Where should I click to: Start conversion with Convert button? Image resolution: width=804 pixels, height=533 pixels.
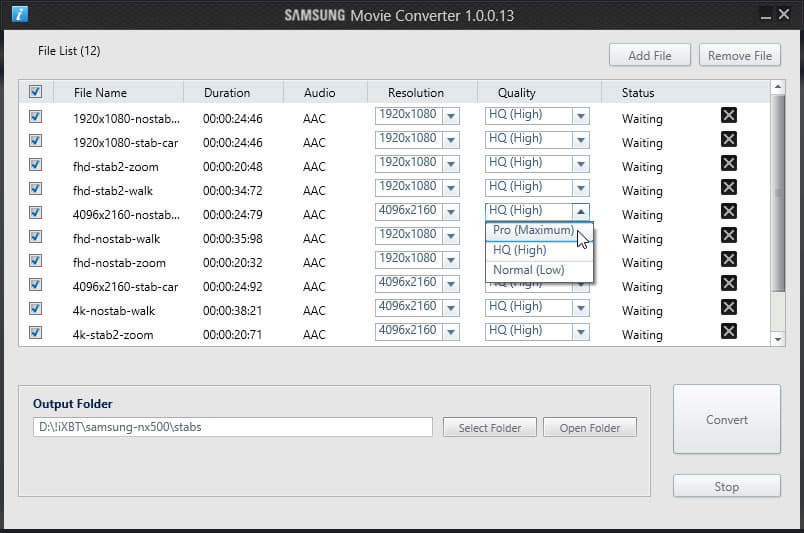click(x=727, y=420)
